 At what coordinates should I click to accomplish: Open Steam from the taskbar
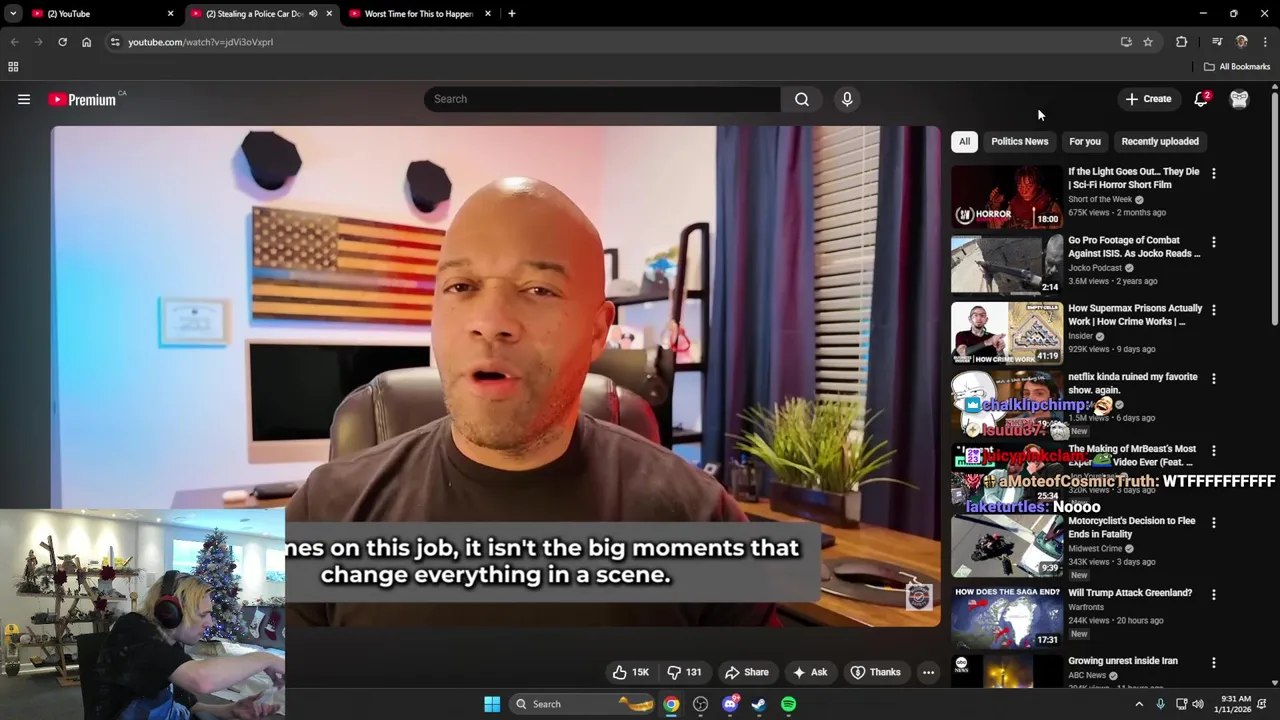[x=759, y=704]
